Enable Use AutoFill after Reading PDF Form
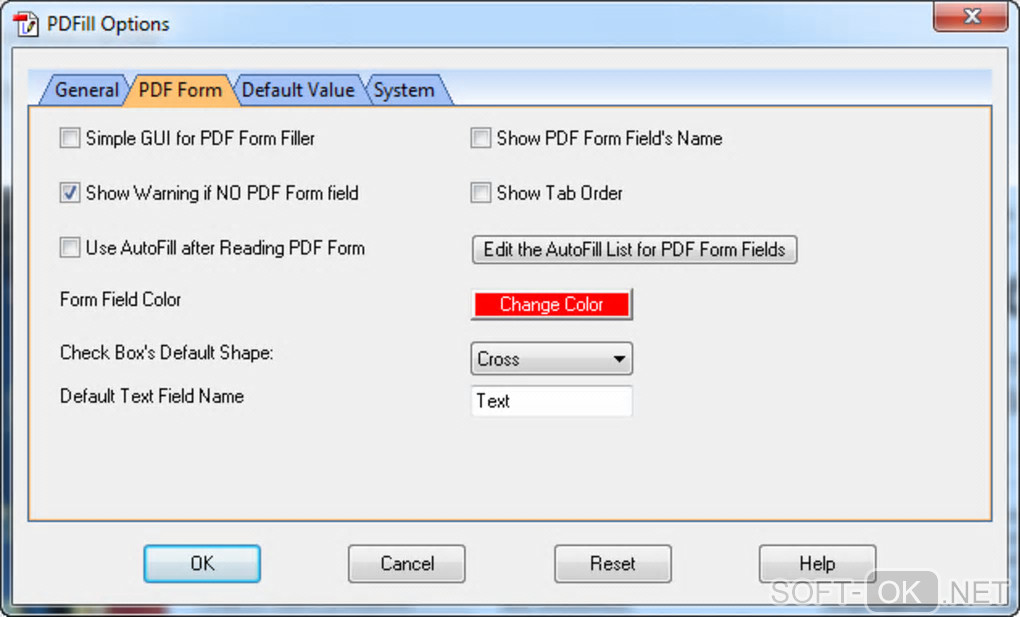This screenshot has width=1020, height=617. tap(70, 247)
